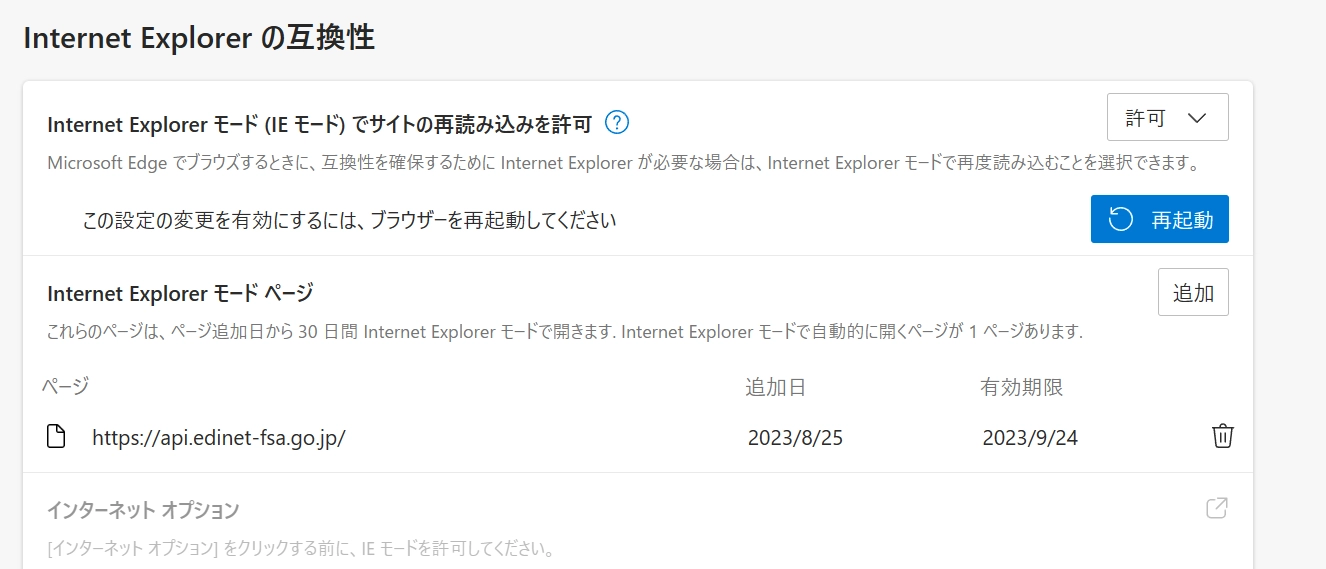This screenshot has width=1326, height=569.
Task: Click the added date 2023/8/25
Action: tap(795, 437)
